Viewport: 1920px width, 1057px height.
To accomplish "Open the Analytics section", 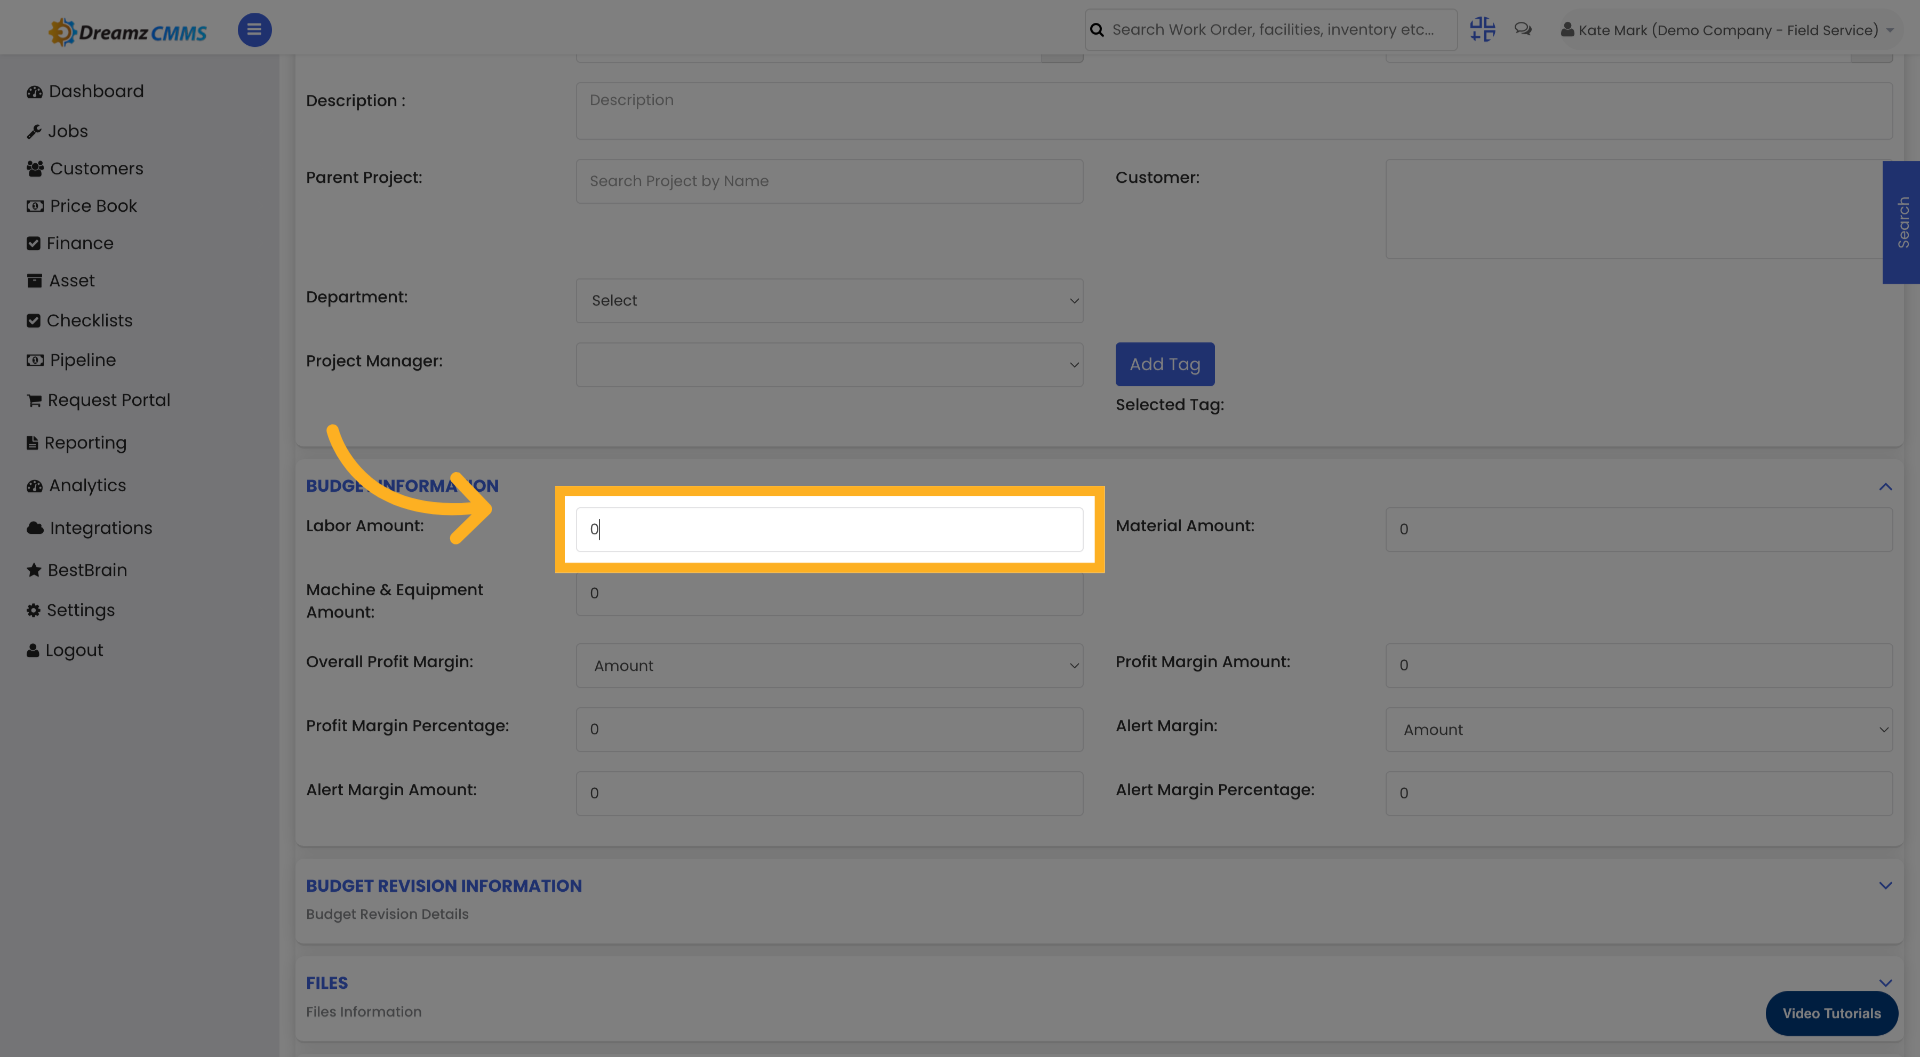I will 87,485.
